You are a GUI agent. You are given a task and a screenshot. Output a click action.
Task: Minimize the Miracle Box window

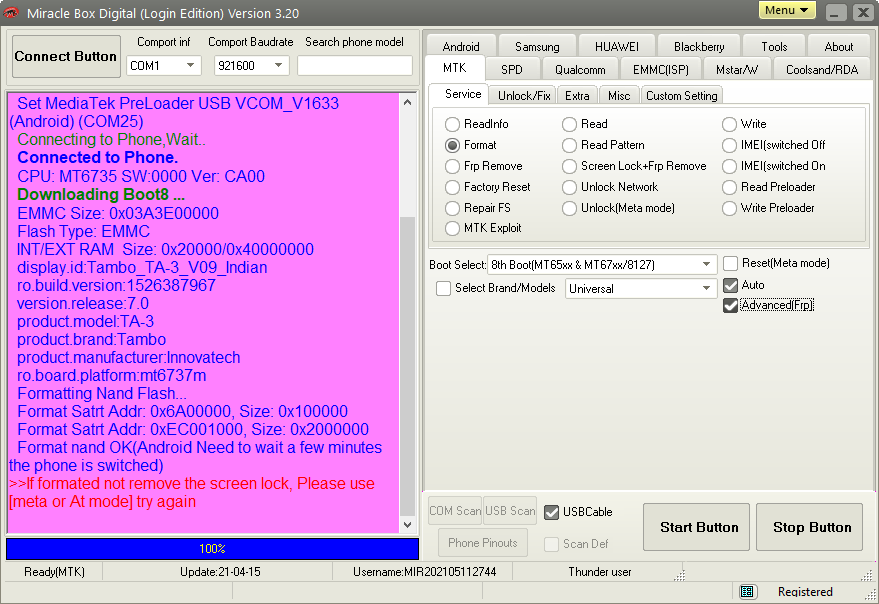(835, 12)
